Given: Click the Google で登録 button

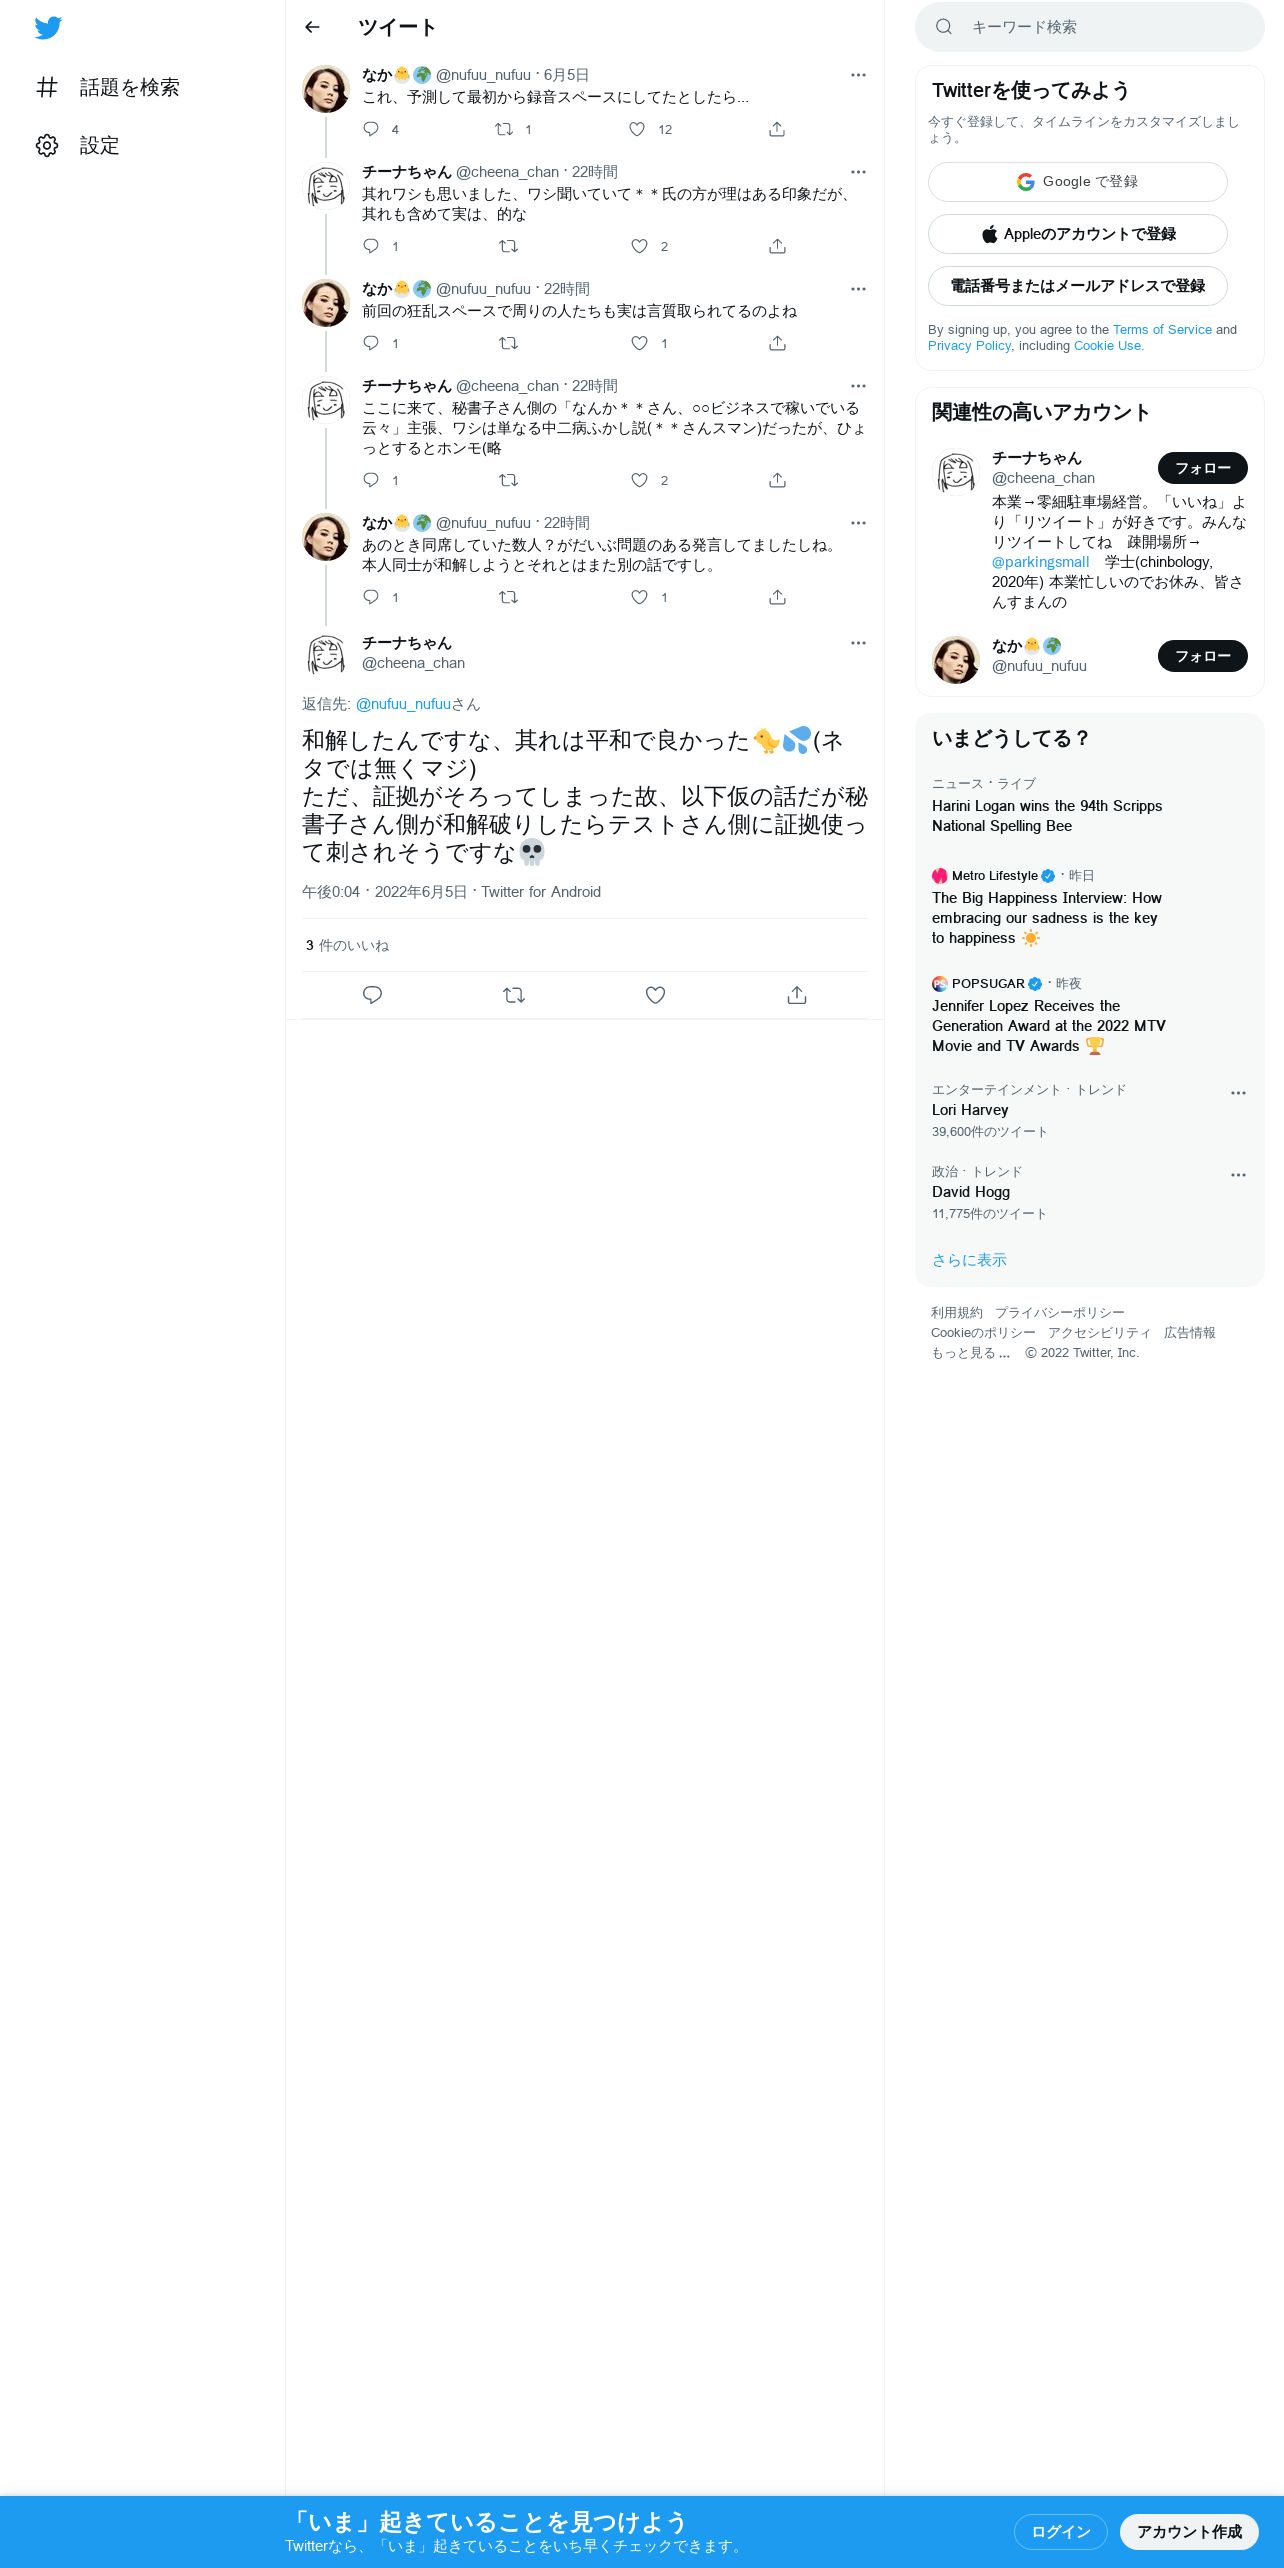Looking at the screenshot, I should [x=1078, y=182].
